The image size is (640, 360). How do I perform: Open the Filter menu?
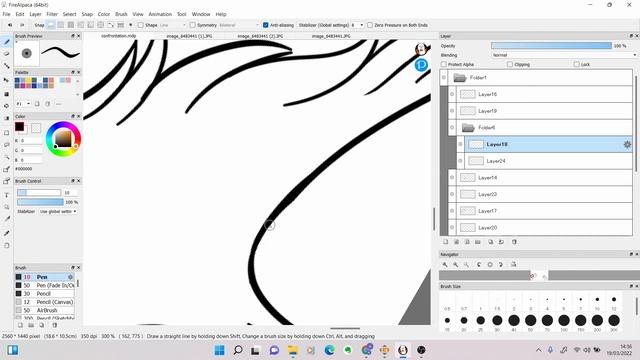[52, 14]
